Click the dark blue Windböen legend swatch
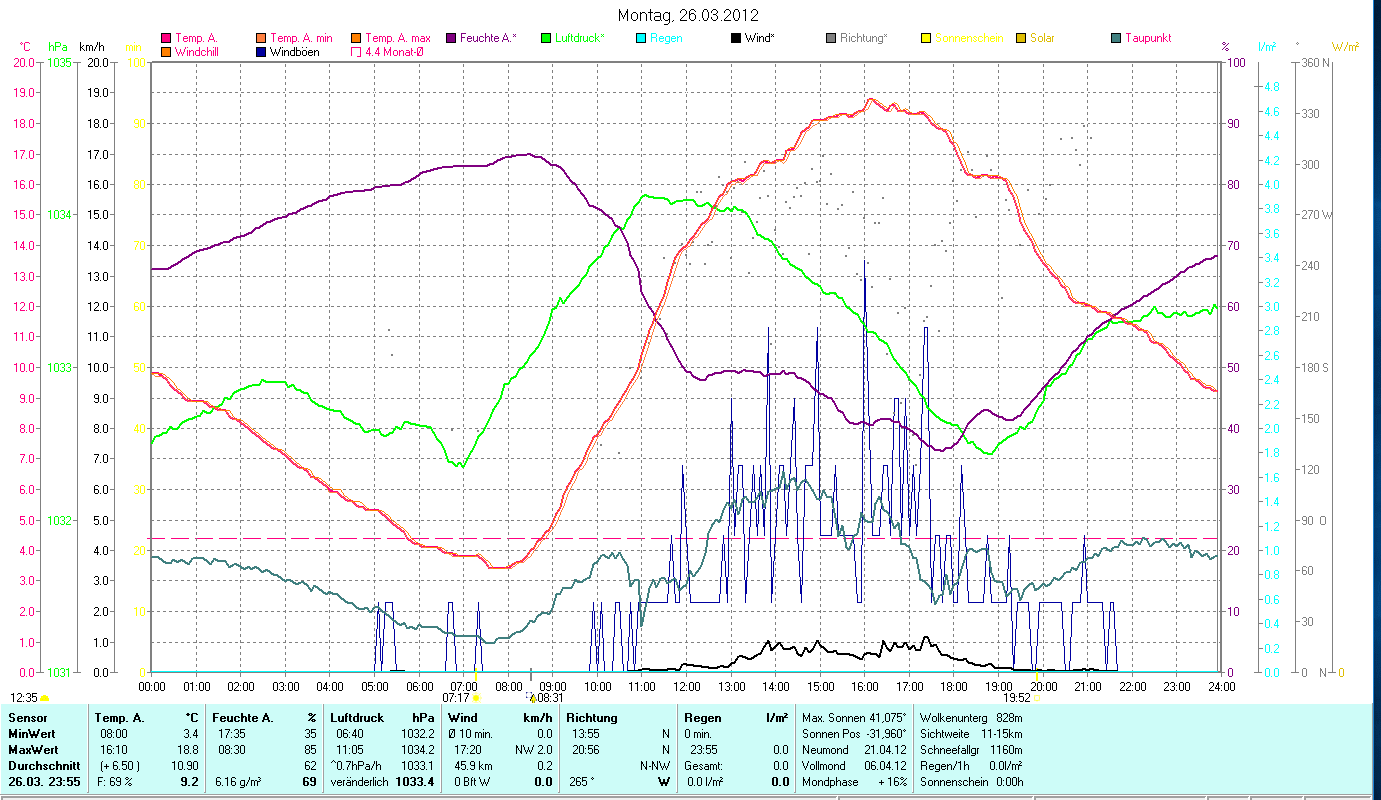 point(260,52)
